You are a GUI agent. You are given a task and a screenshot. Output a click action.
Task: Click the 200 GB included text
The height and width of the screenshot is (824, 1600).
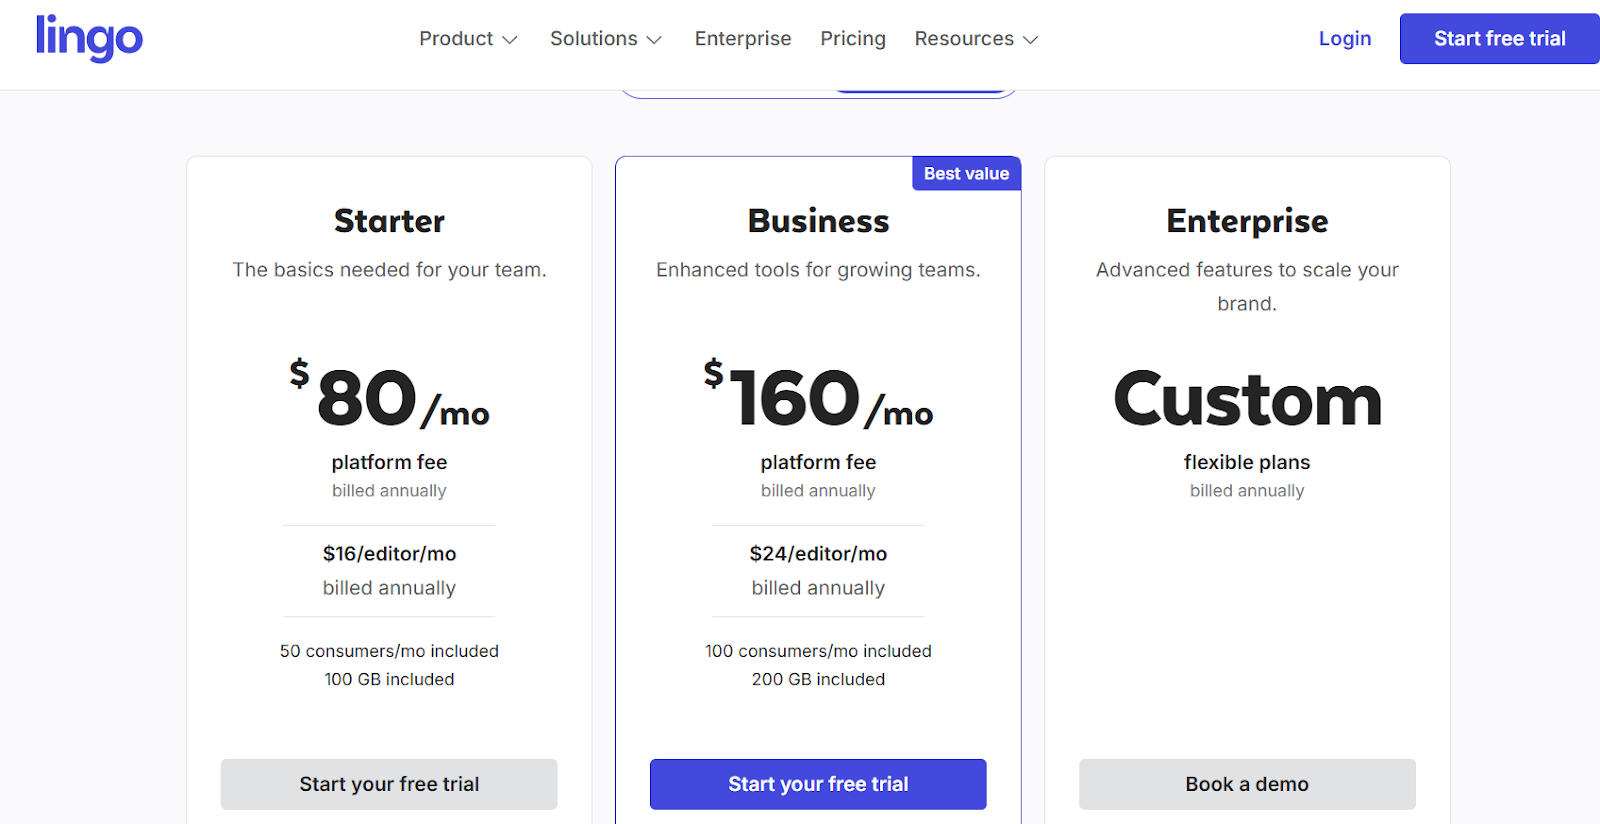coord(818,679)
